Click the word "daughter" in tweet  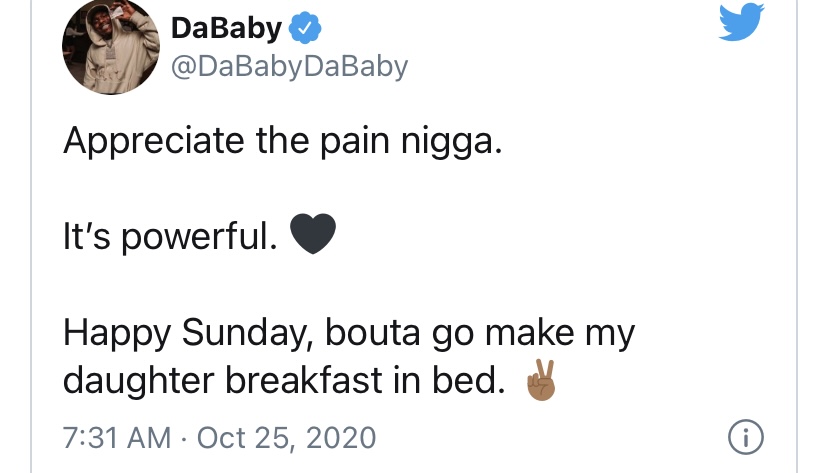click(139, 381)
